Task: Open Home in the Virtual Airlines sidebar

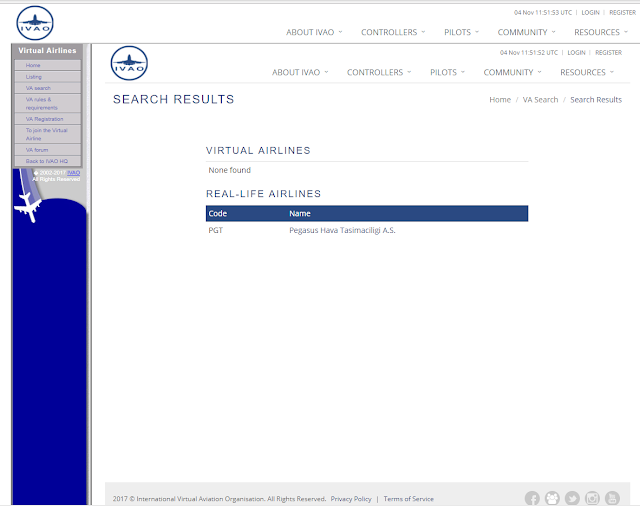Action: tap(47, 65)
